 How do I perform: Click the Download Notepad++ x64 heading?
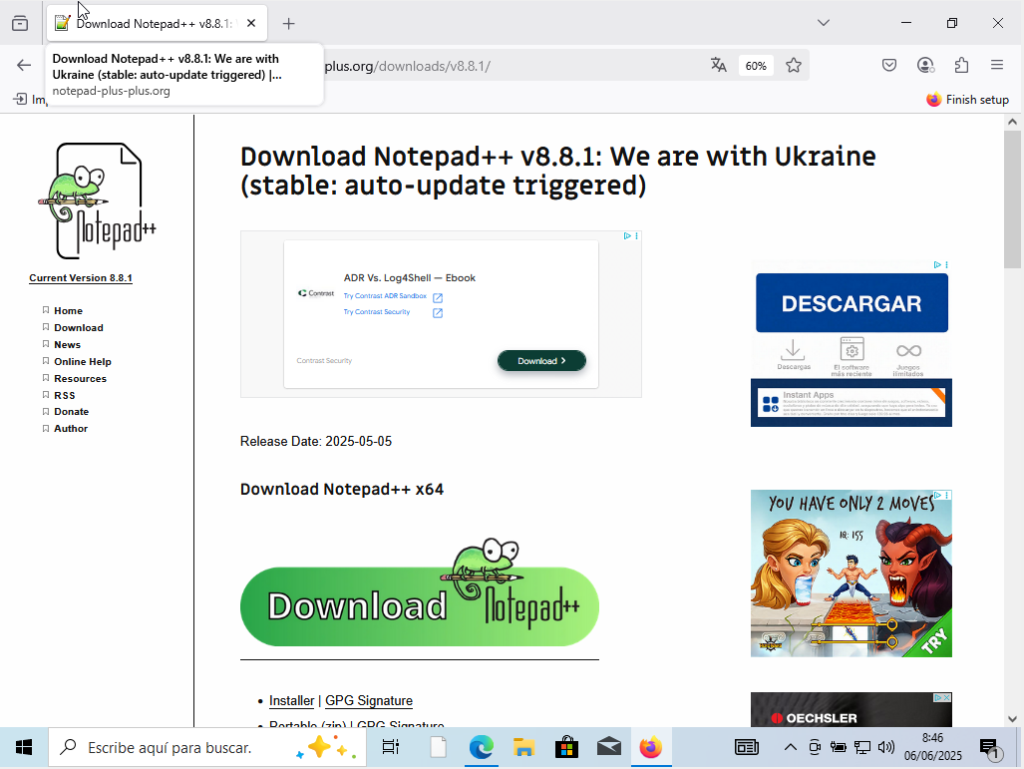point(342,490)
